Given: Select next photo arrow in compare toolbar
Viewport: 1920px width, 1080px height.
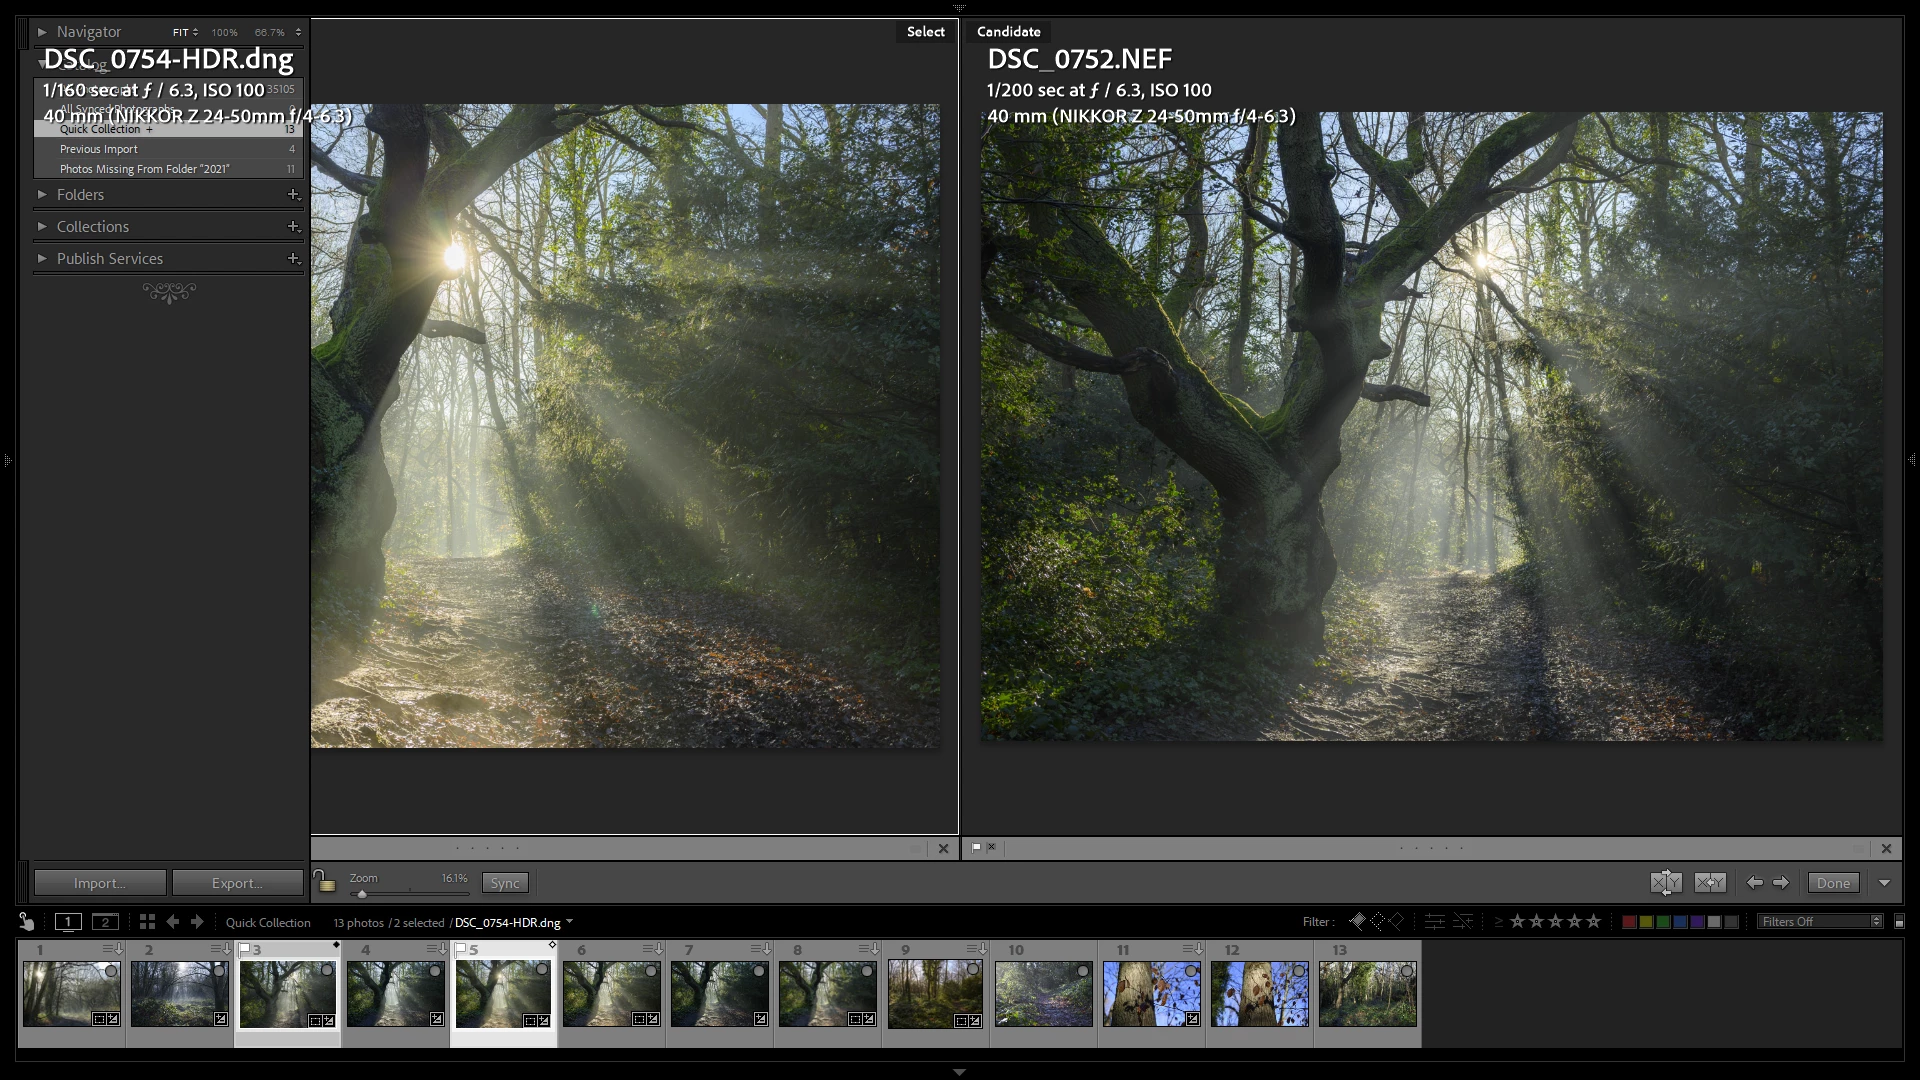Looking at the screenshot, I should point(1781,883).
